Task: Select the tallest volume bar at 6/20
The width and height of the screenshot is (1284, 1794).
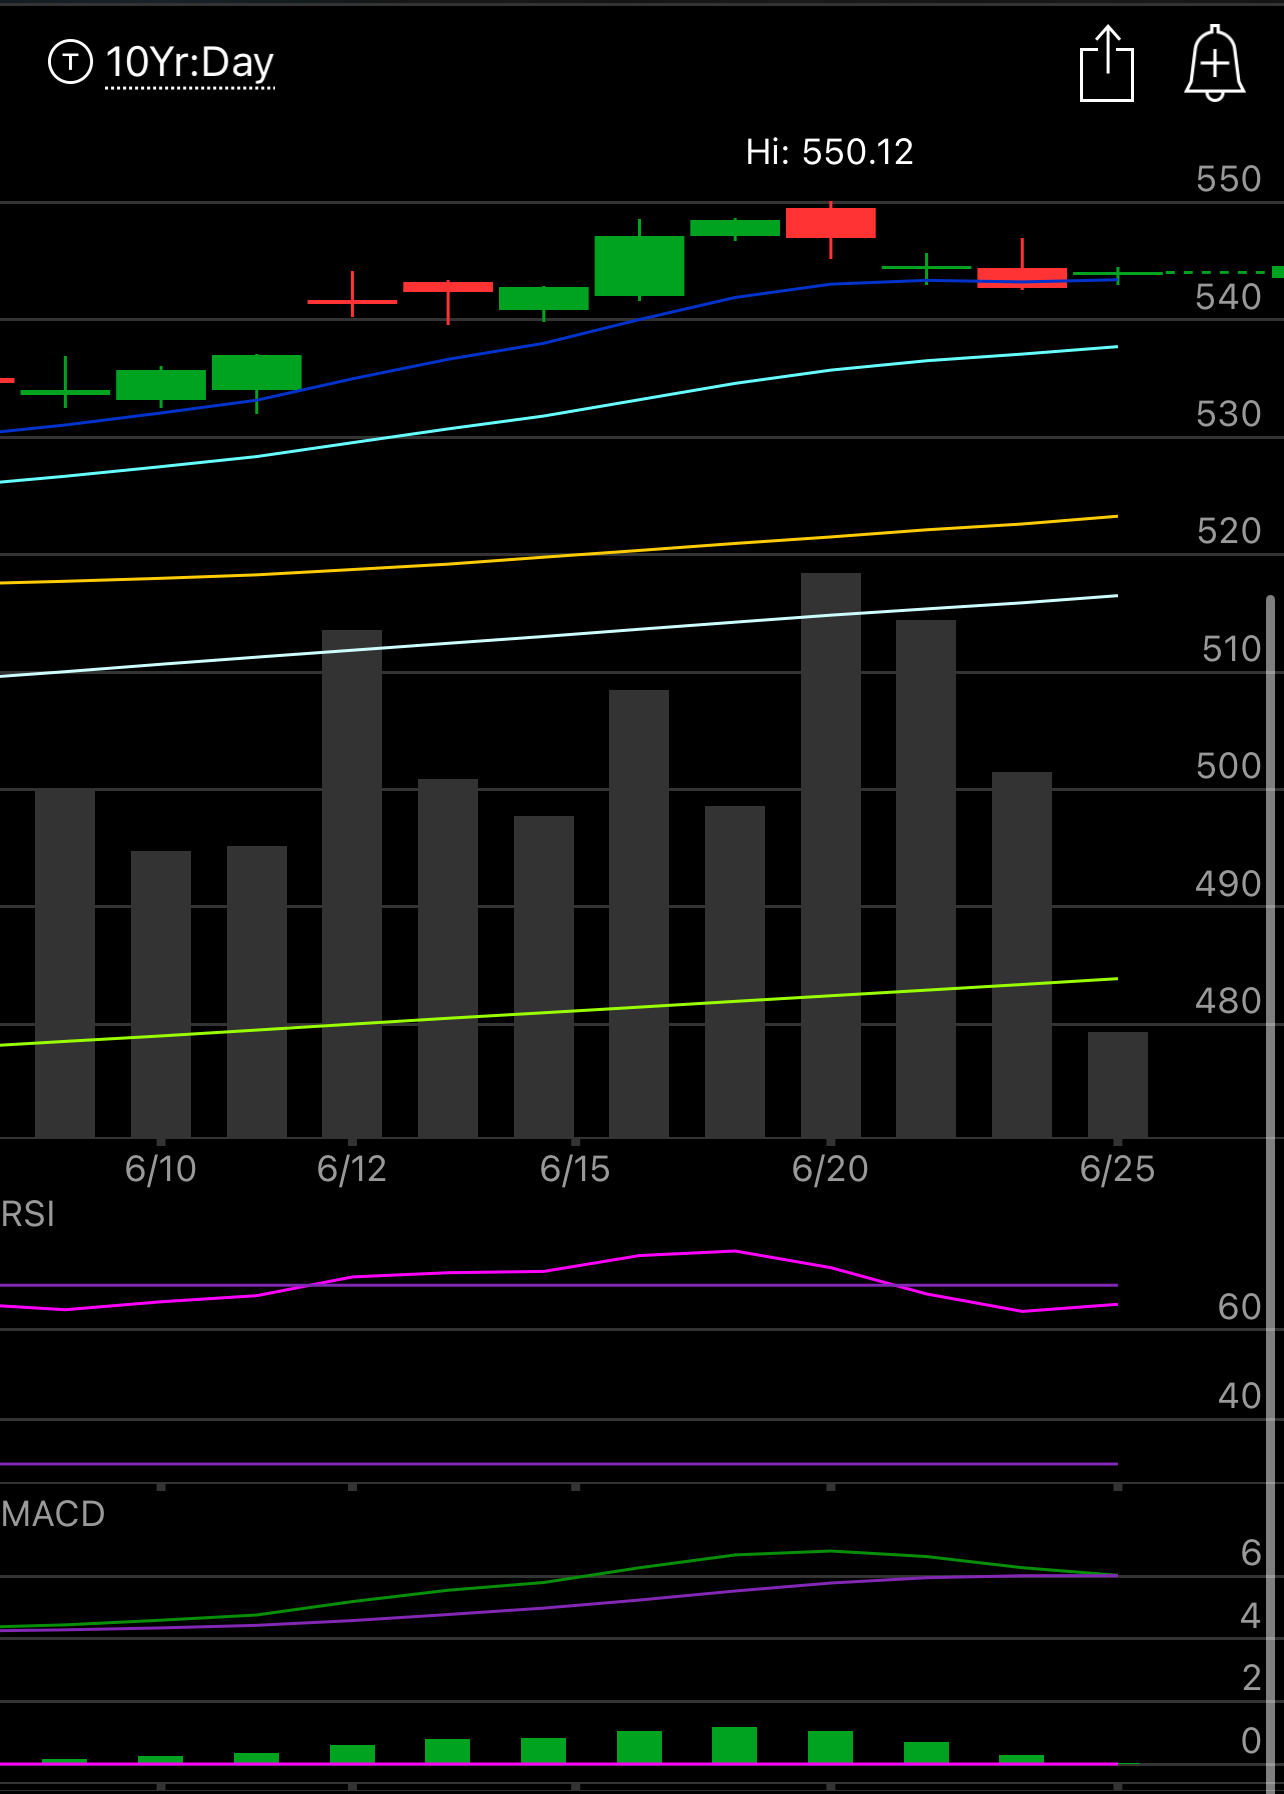Action: coord(831,855)
